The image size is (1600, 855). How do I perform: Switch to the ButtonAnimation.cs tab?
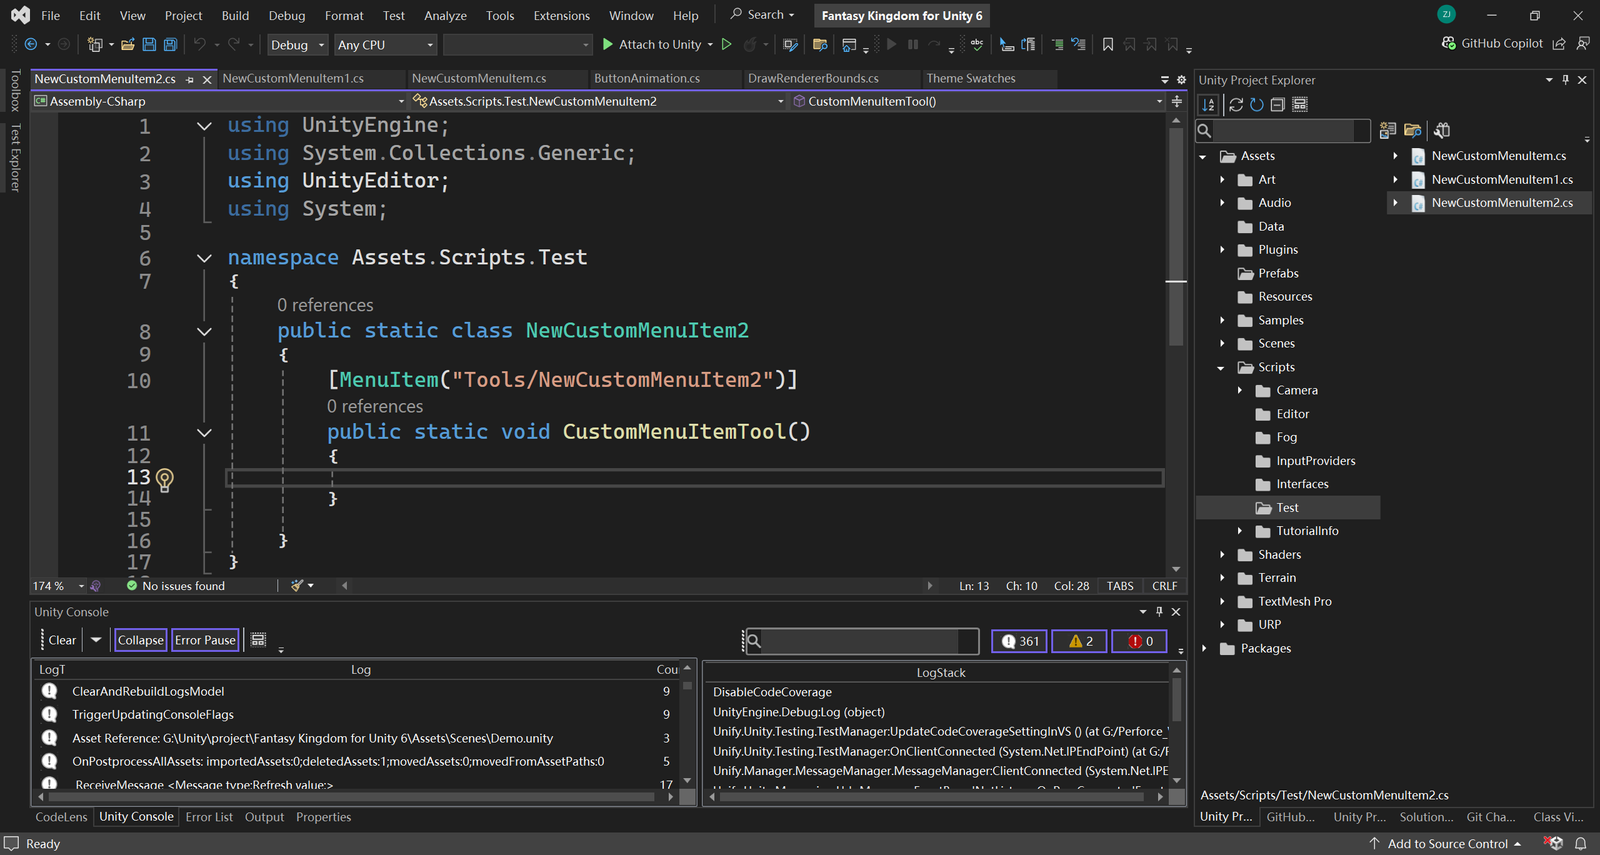pyautogui.click(x=647, y=79)
